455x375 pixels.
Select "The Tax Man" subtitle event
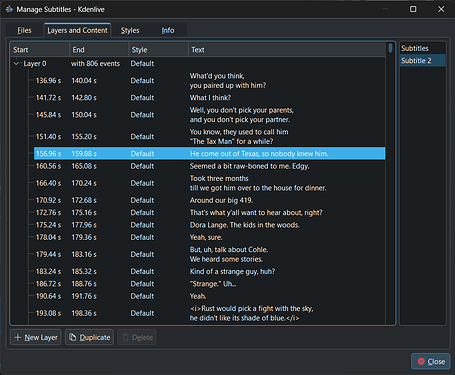[210, 137]
